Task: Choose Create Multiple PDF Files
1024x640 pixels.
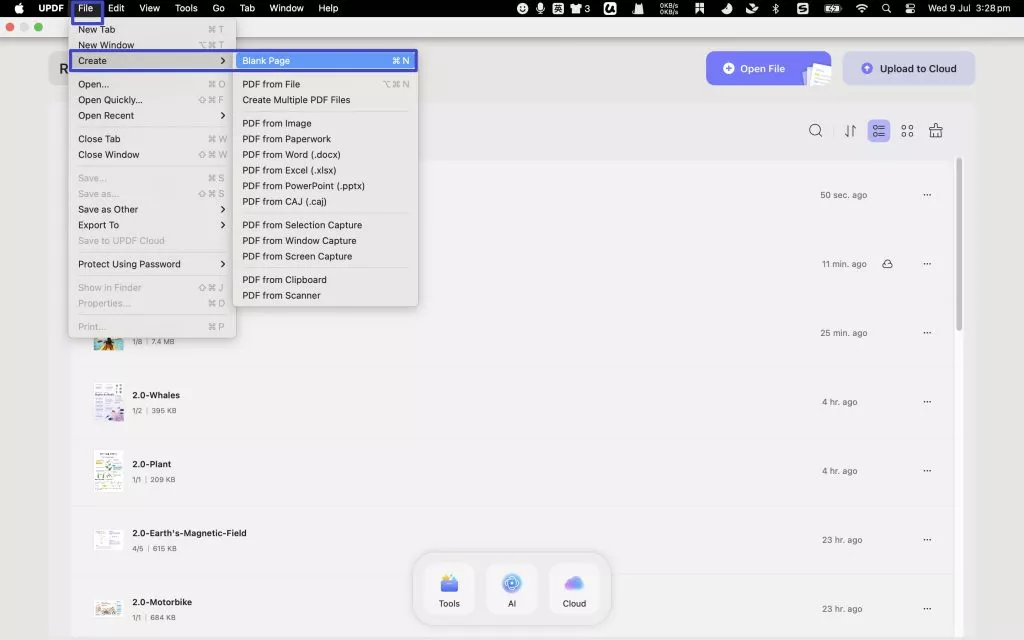Action: coord(325,100)
